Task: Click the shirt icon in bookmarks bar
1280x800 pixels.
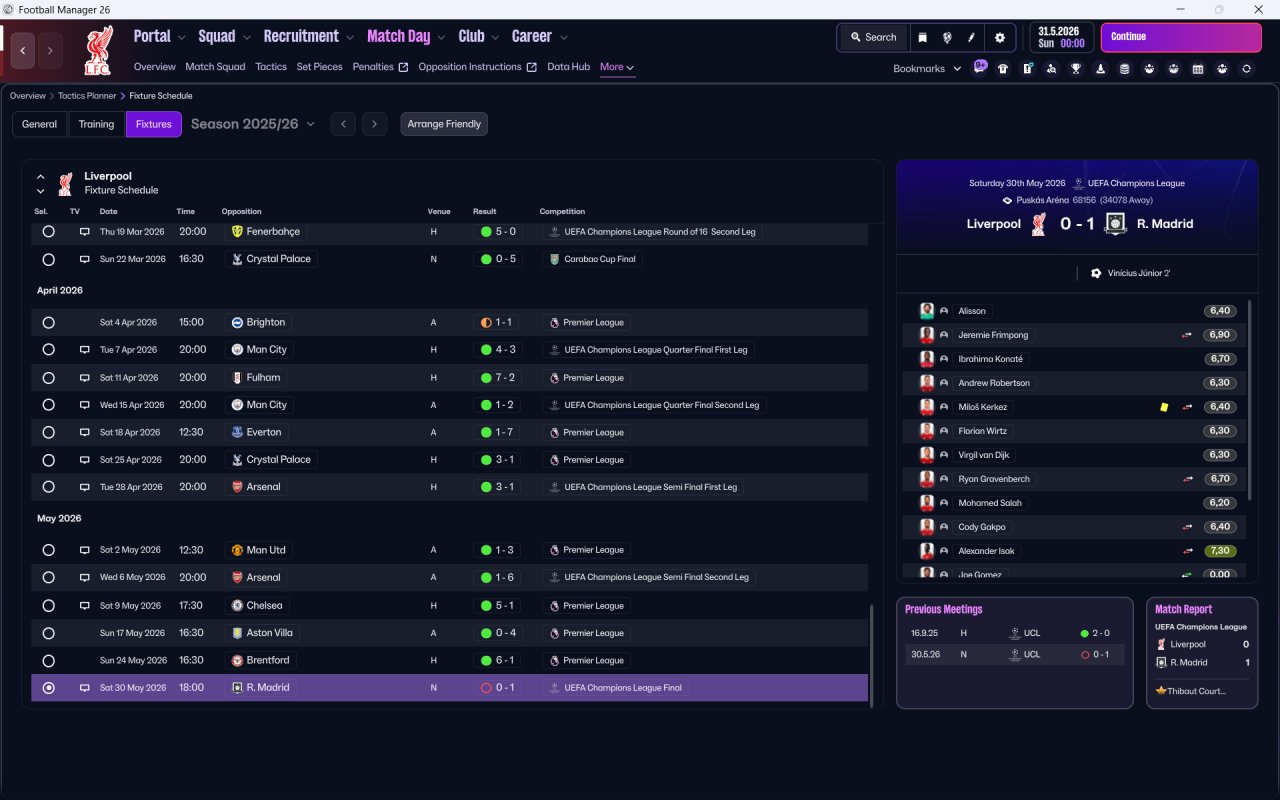Action: [x=1003, y=69]
